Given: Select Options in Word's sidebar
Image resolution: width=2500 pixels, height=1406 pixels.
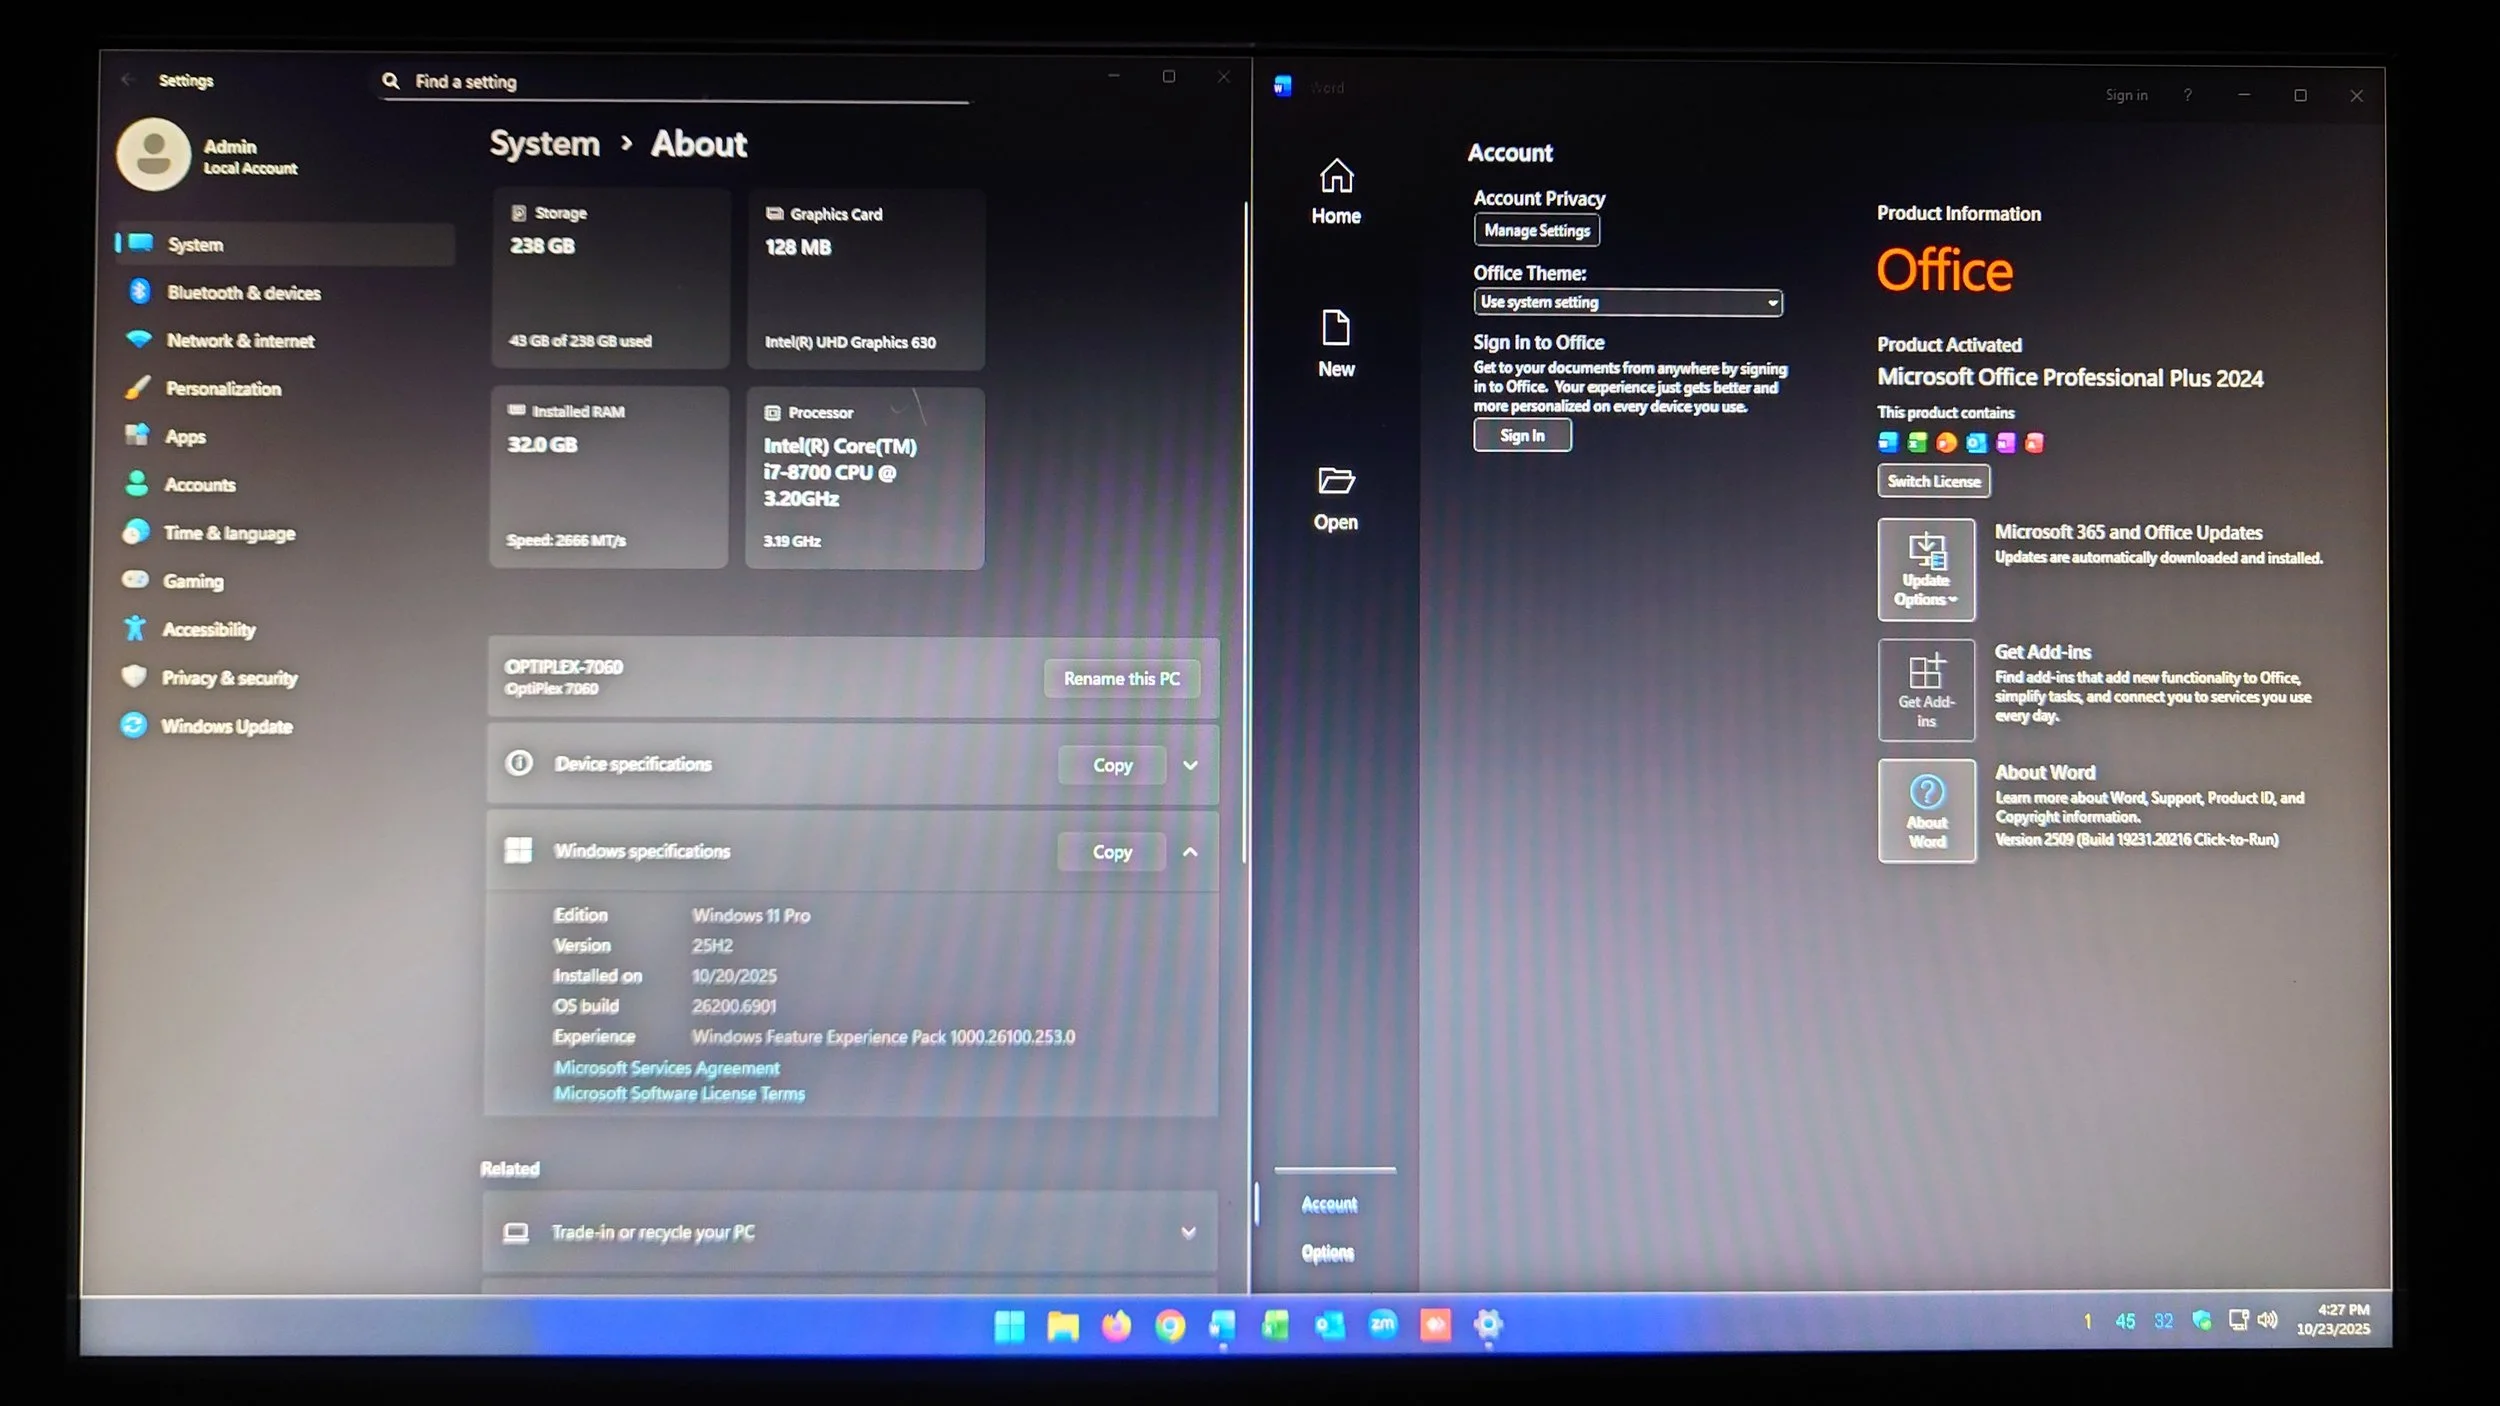Looking at the screenshot, I should coord(1327,1252).
